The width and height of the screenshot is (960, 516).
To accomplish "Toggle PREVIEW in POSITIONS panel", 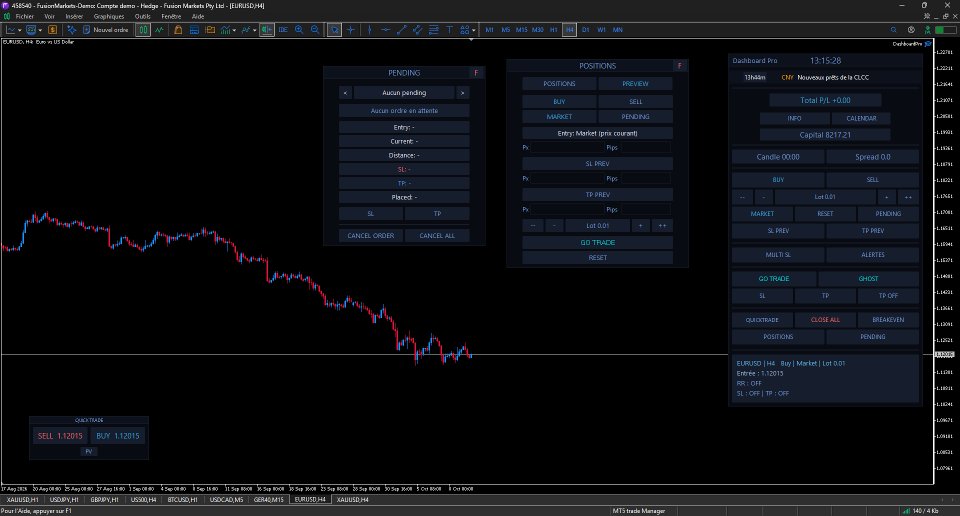I will (636, 84).
